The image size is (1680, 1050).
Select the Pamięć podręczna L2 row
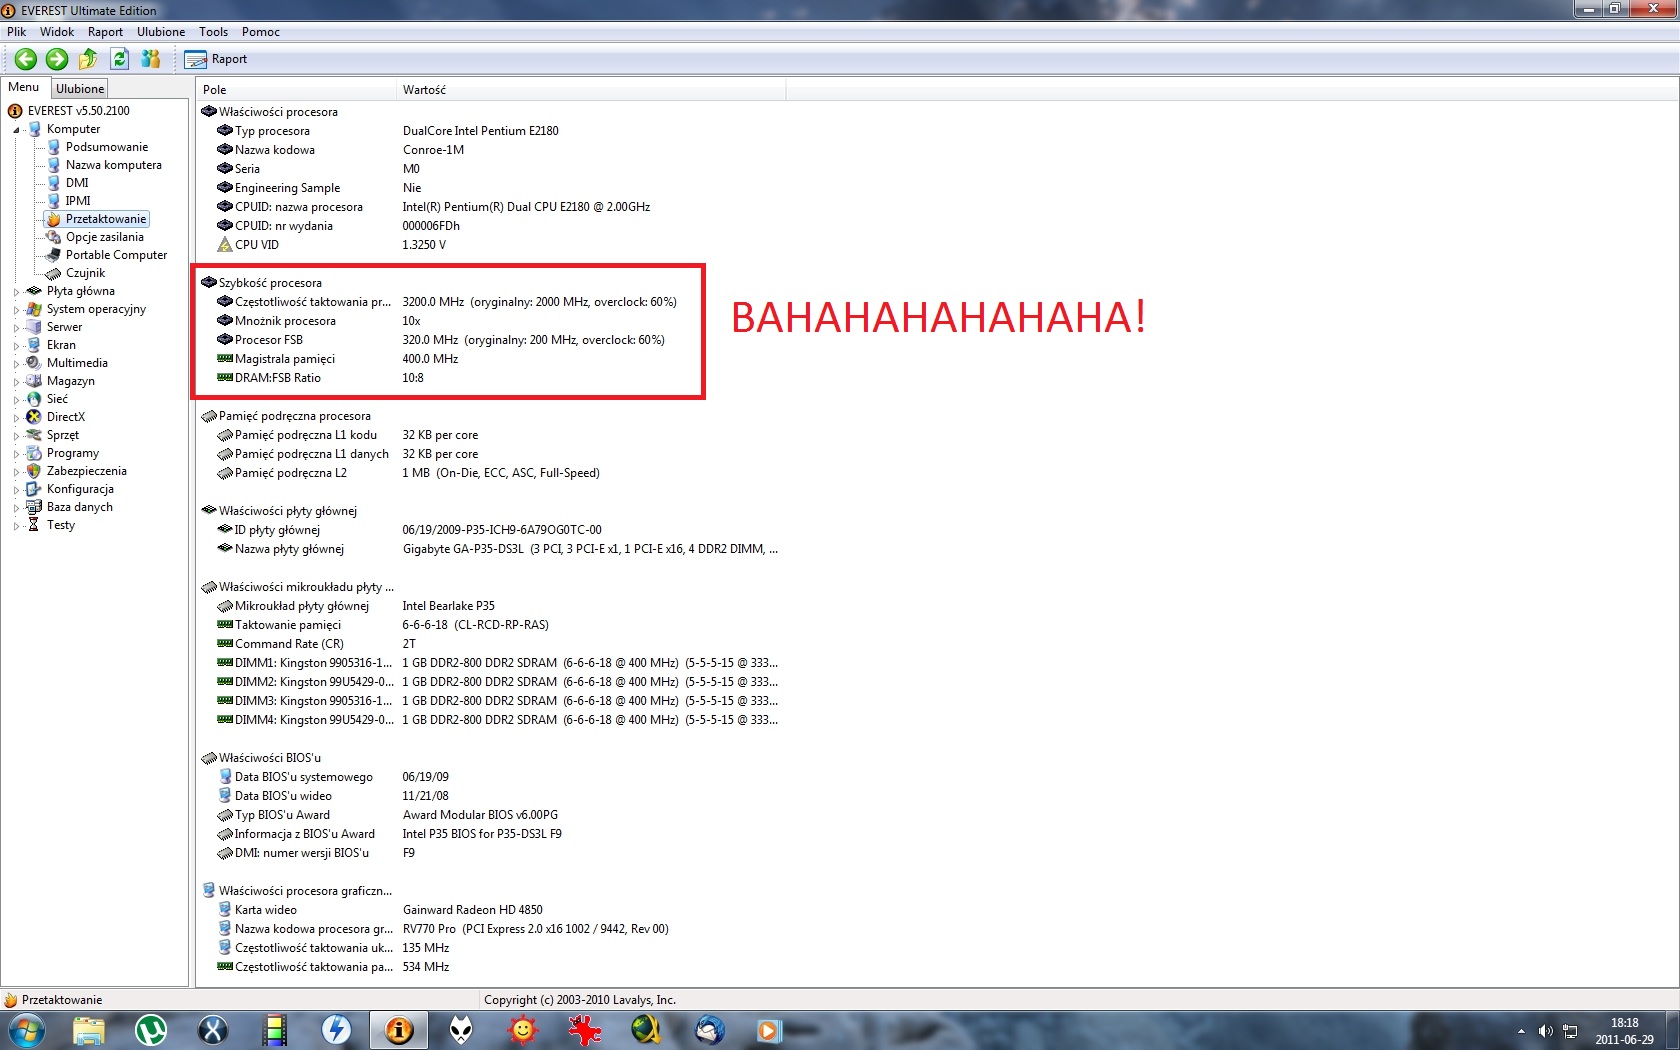tap(490, 473)
